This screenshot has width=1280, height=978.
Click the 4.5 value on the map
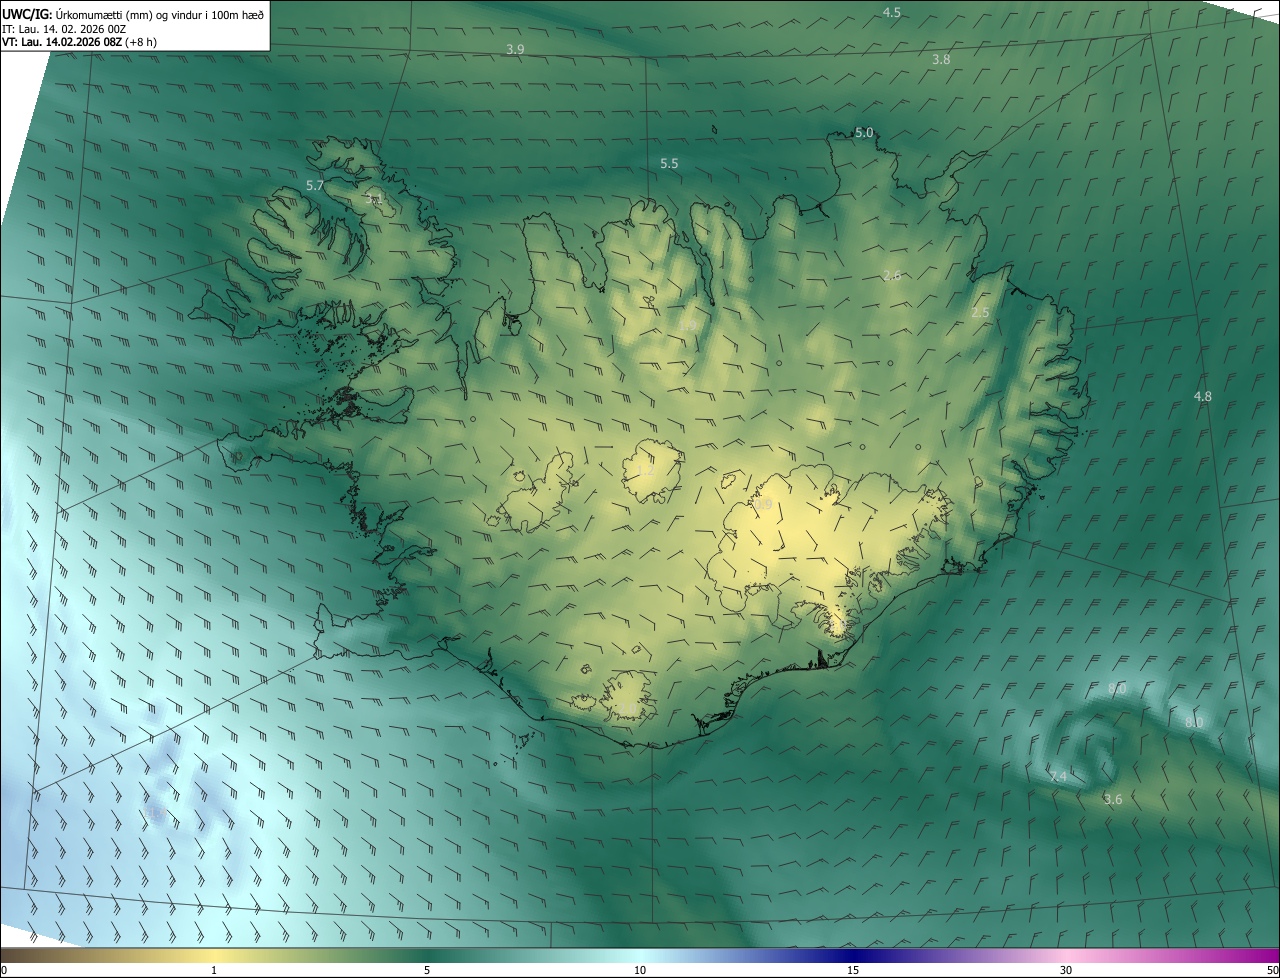(891, 12)
